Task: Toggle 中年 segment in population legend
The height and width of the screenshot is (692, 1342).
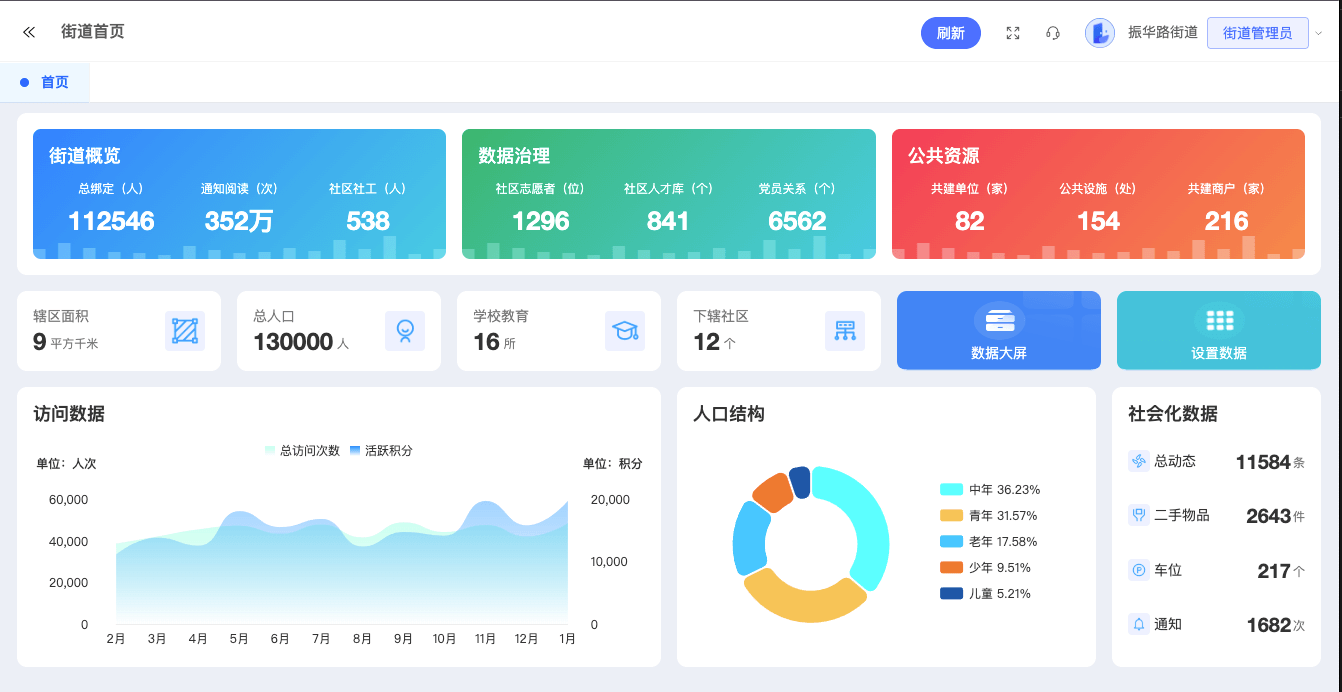Action: 990,490
